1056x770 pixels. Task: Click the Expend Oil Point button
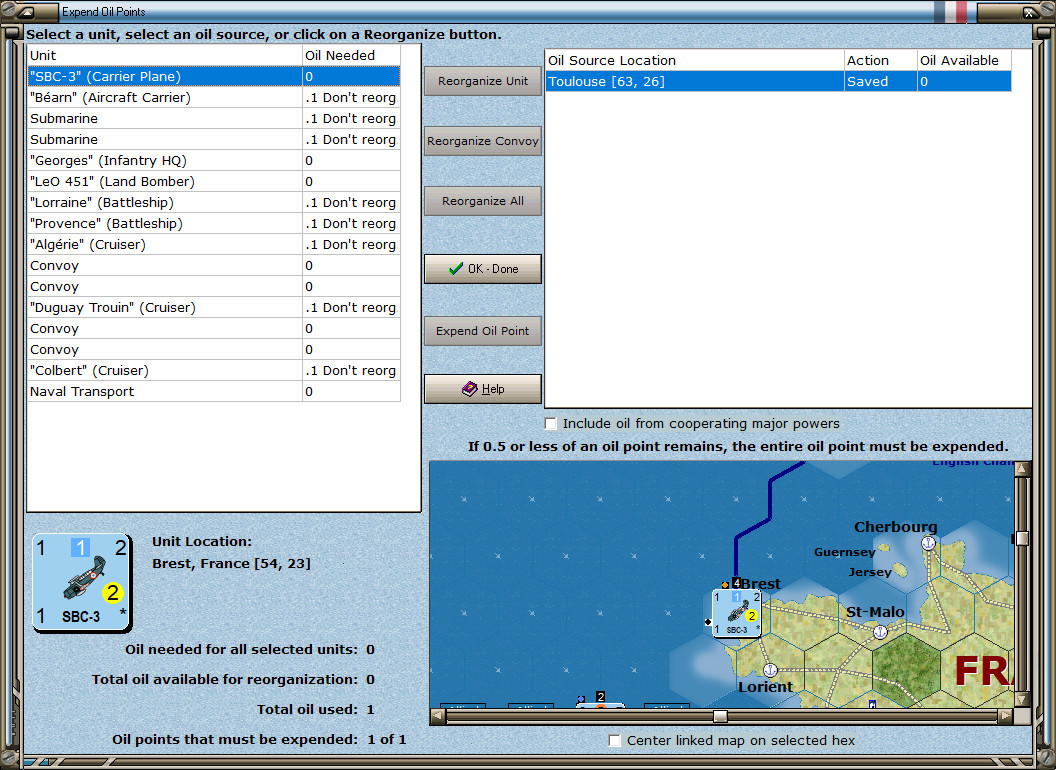483,331
